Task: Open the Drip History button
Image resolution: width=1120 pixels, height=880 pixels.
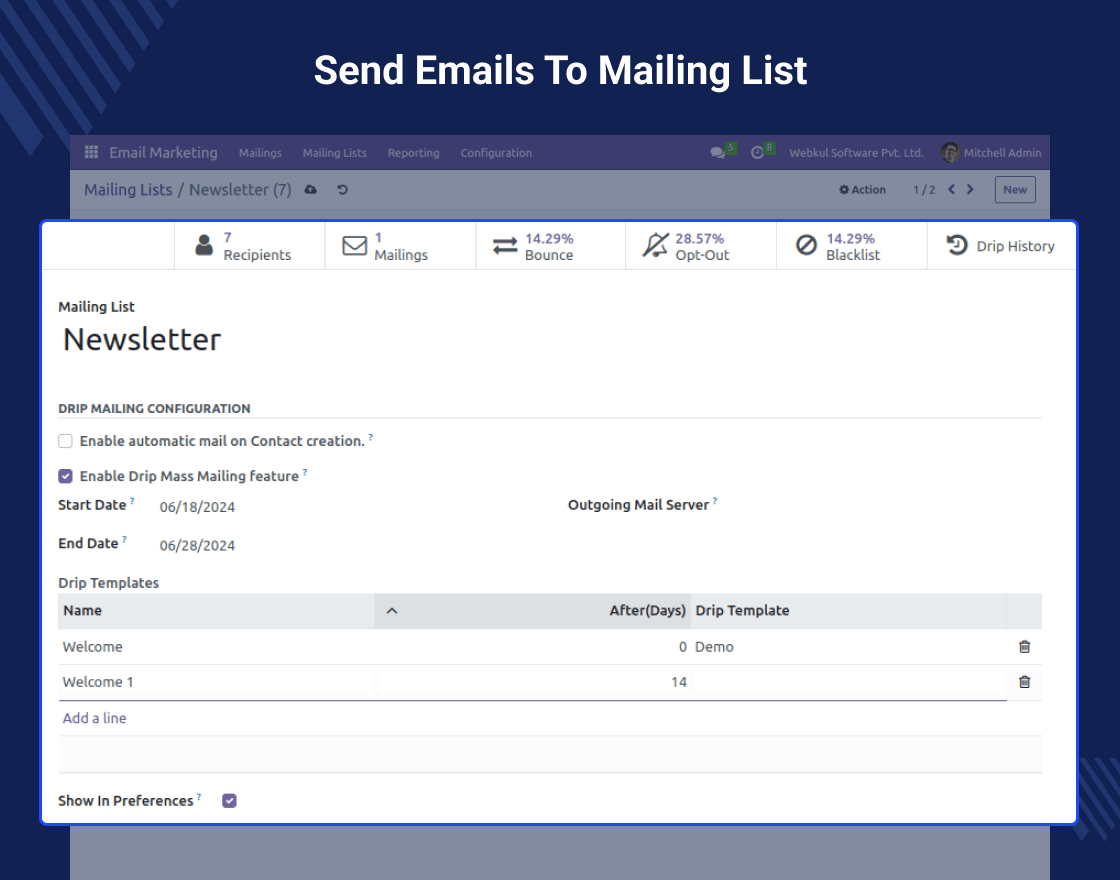Action: point(1001,246)
